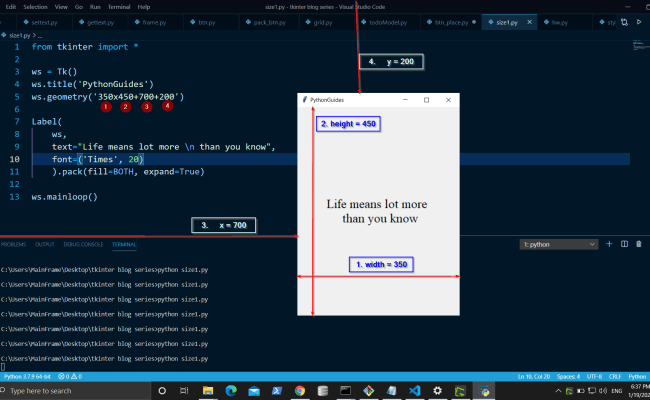Focus the 'Type here to search' box

[75, 390]
